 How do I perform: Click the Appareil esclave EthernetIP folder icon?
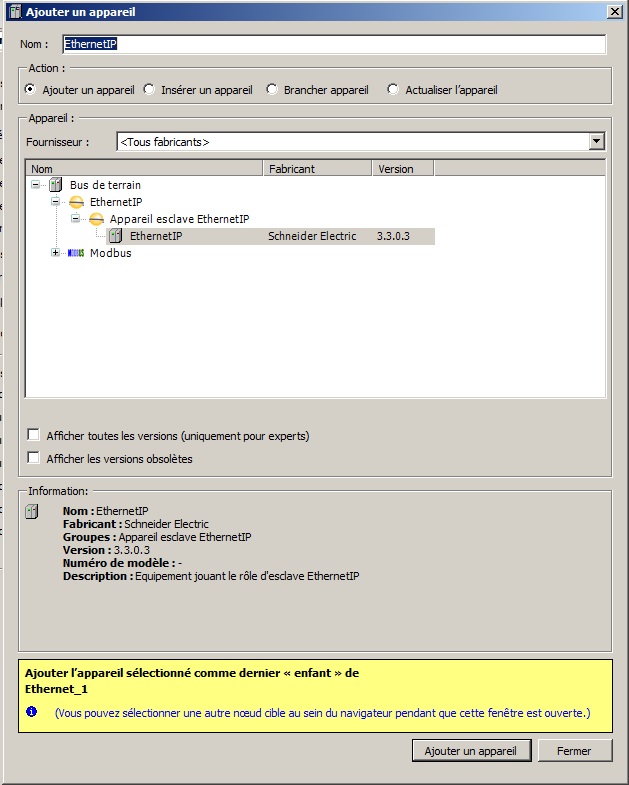pyautogui.click(x=96, y=220)
